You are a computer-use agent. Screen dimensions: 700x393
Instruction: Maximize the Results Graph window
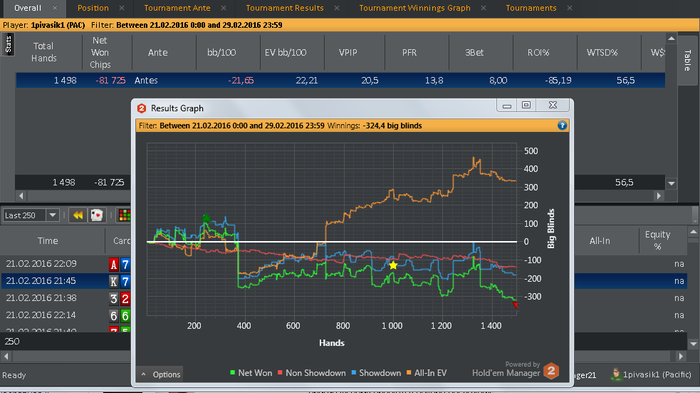point(526,105)
